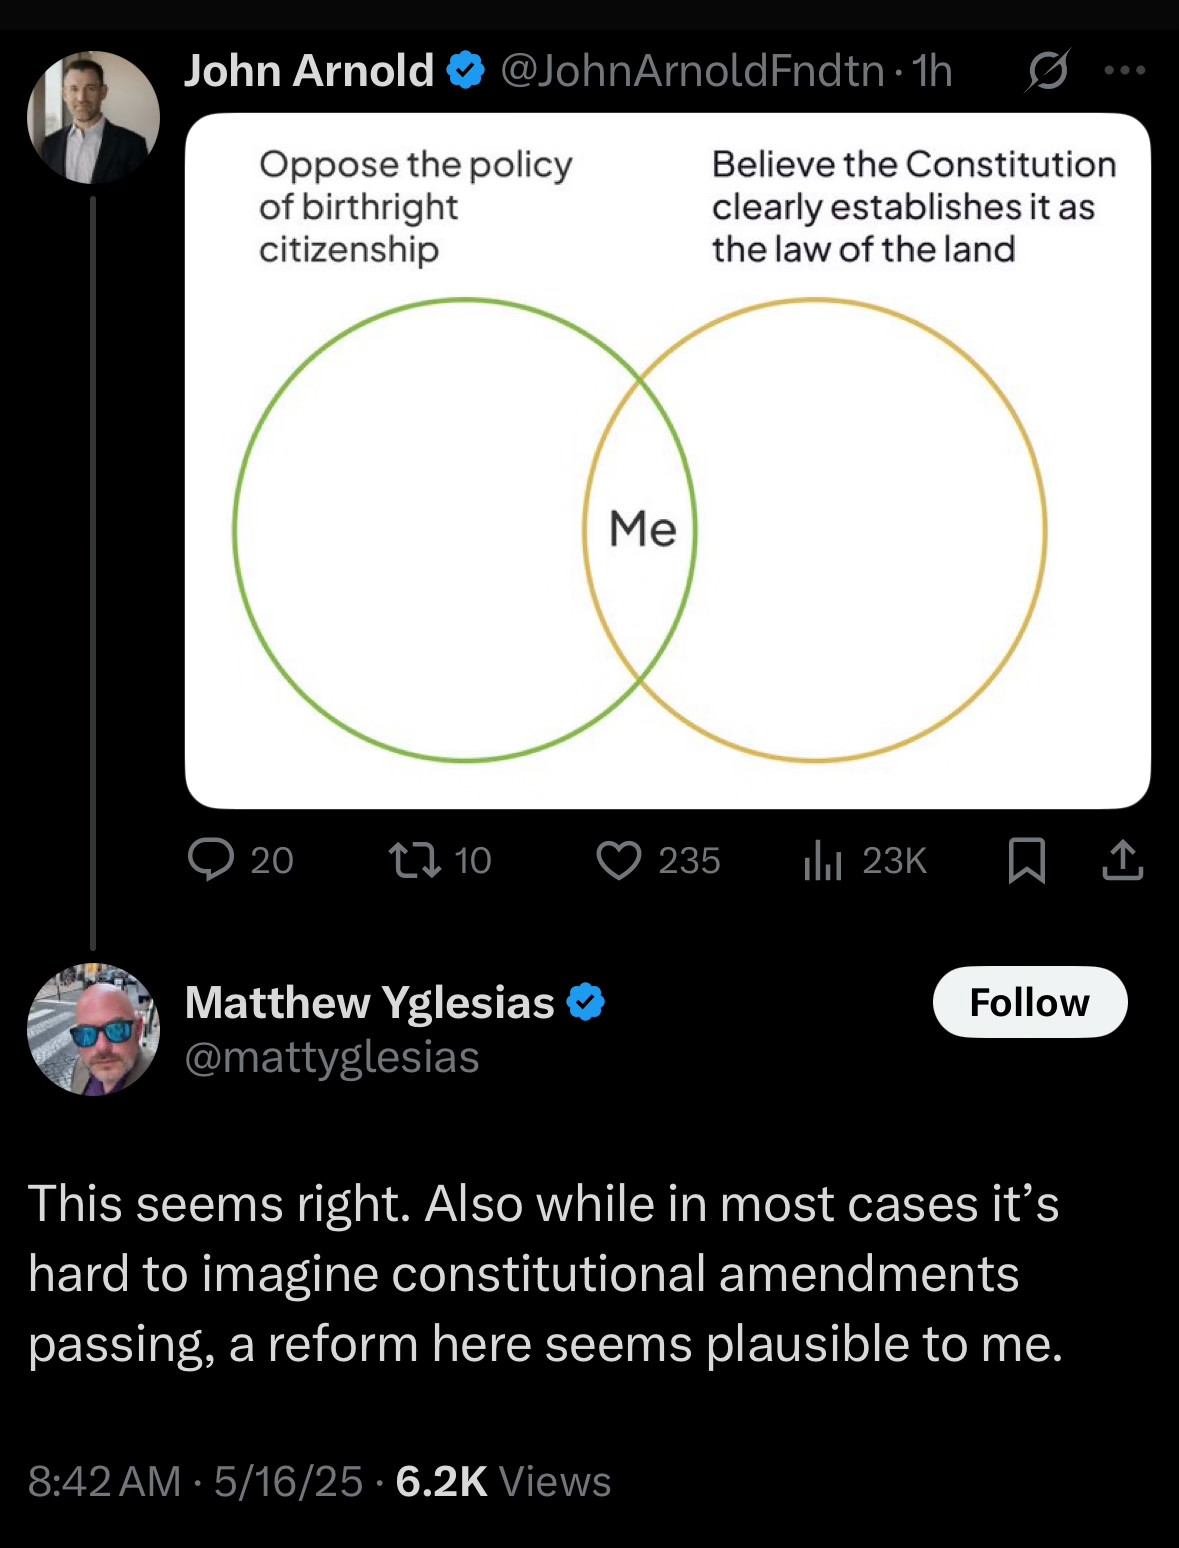Open the @mattyglesias handle link
This screenshot has height=1548, width=1179.
pyautogui.click(x=332, y=1058)
